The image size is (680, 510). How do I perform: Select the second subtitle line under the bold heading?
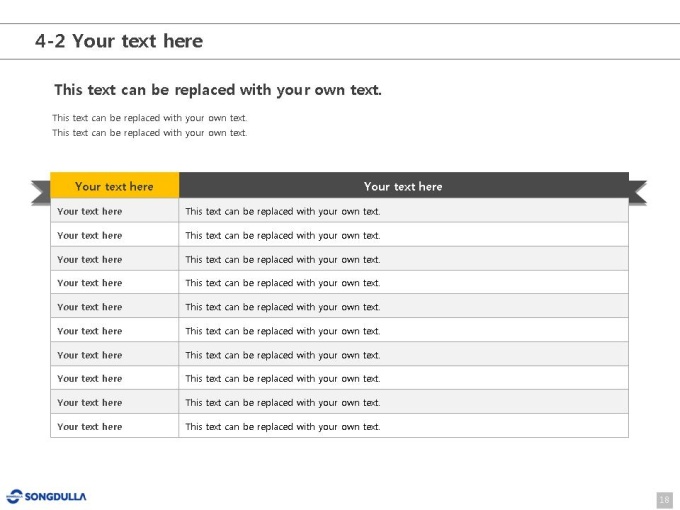150,133
